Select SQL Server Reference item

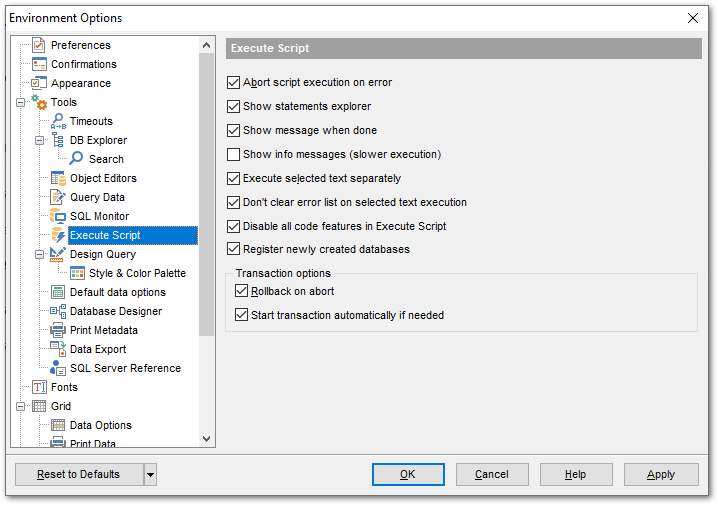point(125,368)
